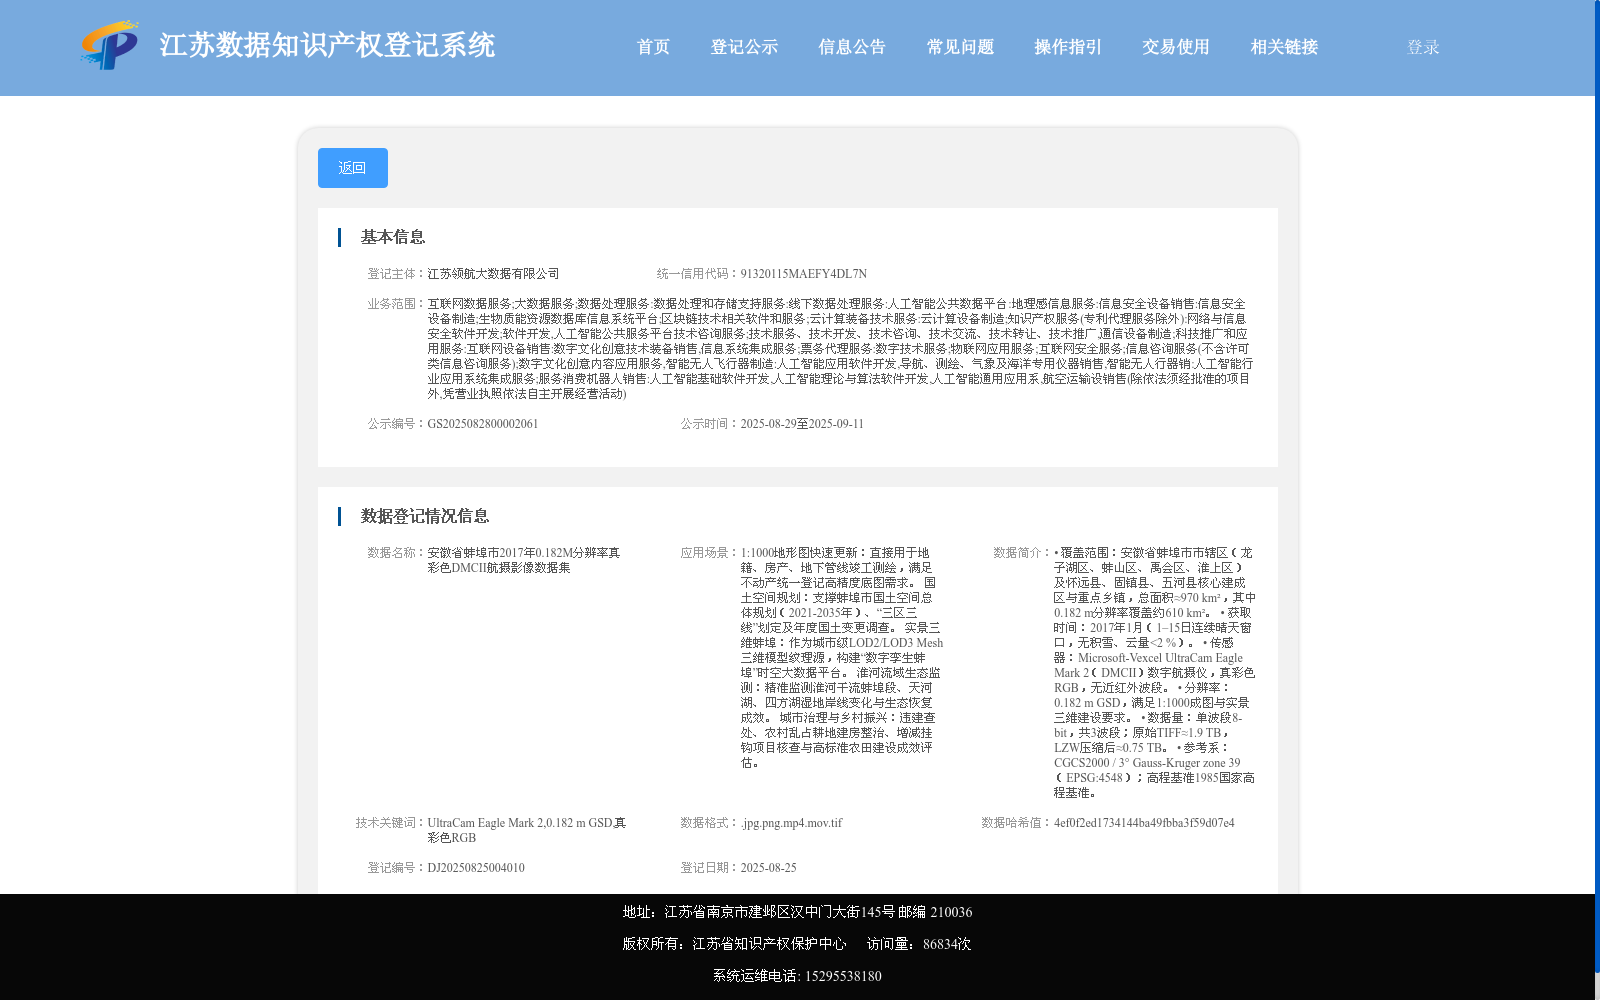Viewport: 1600px width, 1000px height.
Task: Select footer phone number 15295538180
Action: 843,976
